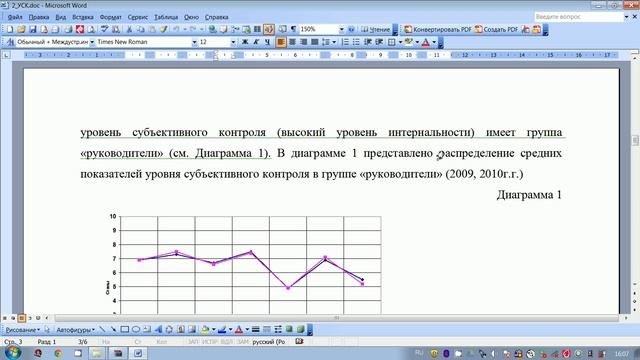Viewport: 640px width, 360px height.
Task: Show nonprinting paragraph marks
Action: [293, 29]
